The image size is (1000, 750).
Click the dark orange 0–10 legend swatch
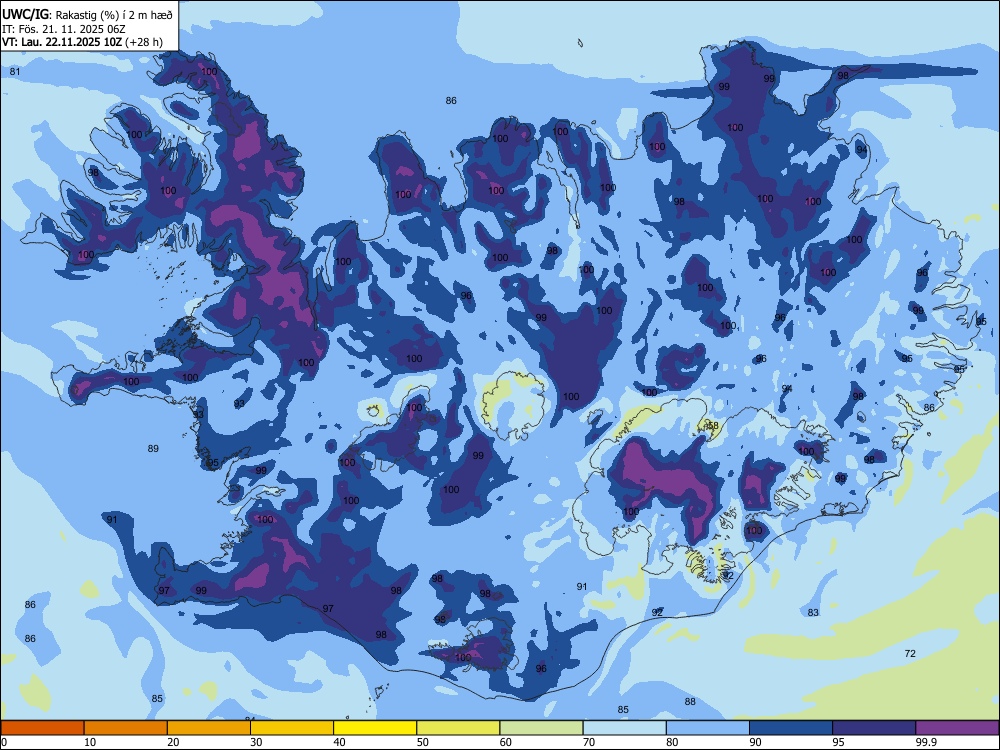coord(42,728)
